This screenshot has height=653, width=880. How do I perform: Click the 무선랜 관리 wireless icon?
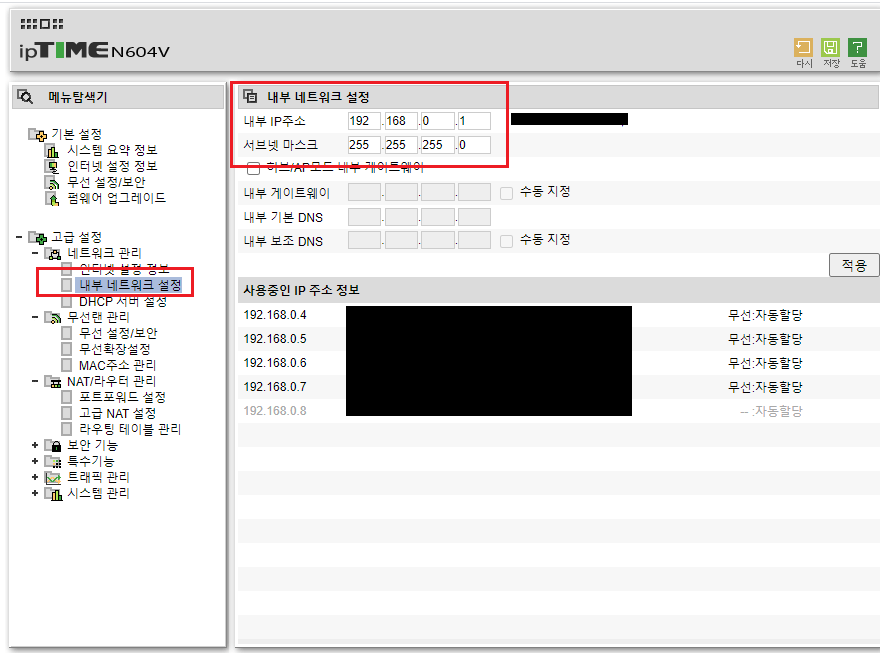53,318
